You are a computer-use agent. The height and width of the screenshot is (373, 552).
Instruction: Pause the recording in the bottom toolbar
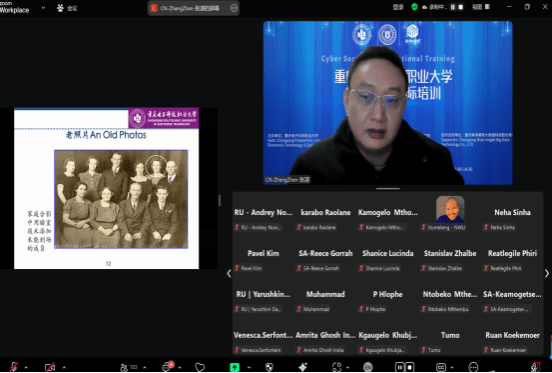(x=400, y=367)
